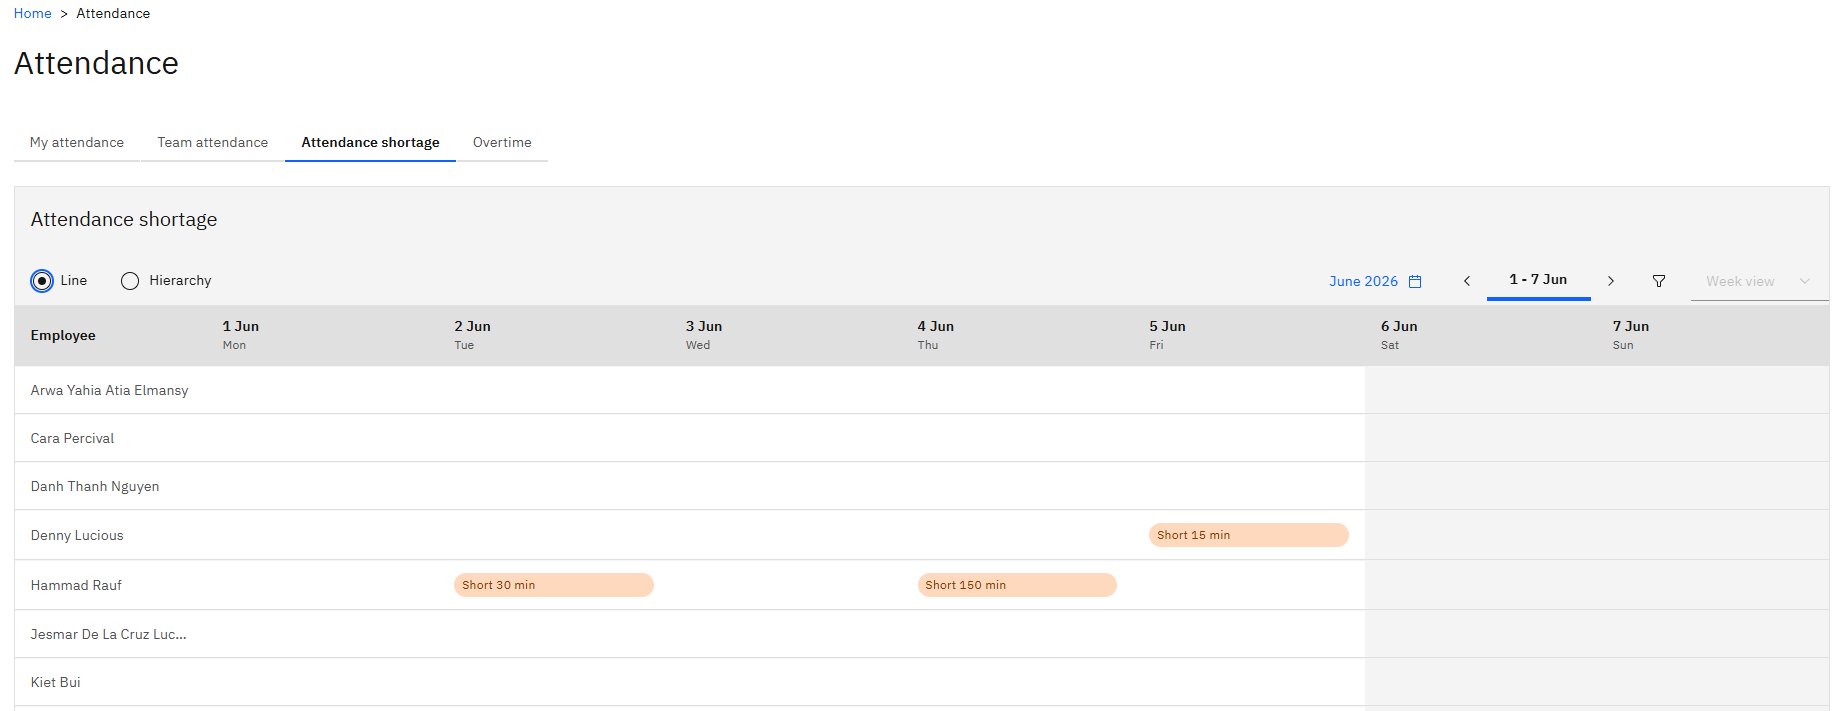Viewport: 1836px width, 711px height.
Task: Click employee Danh Thanh Nguyen
Action: pos(95,487)
